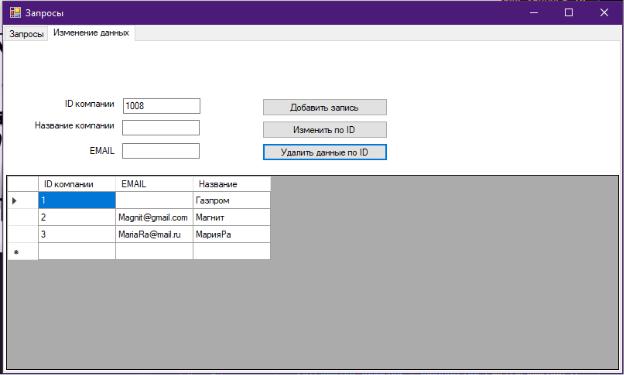Click the Название компании text field

[161, 128]
